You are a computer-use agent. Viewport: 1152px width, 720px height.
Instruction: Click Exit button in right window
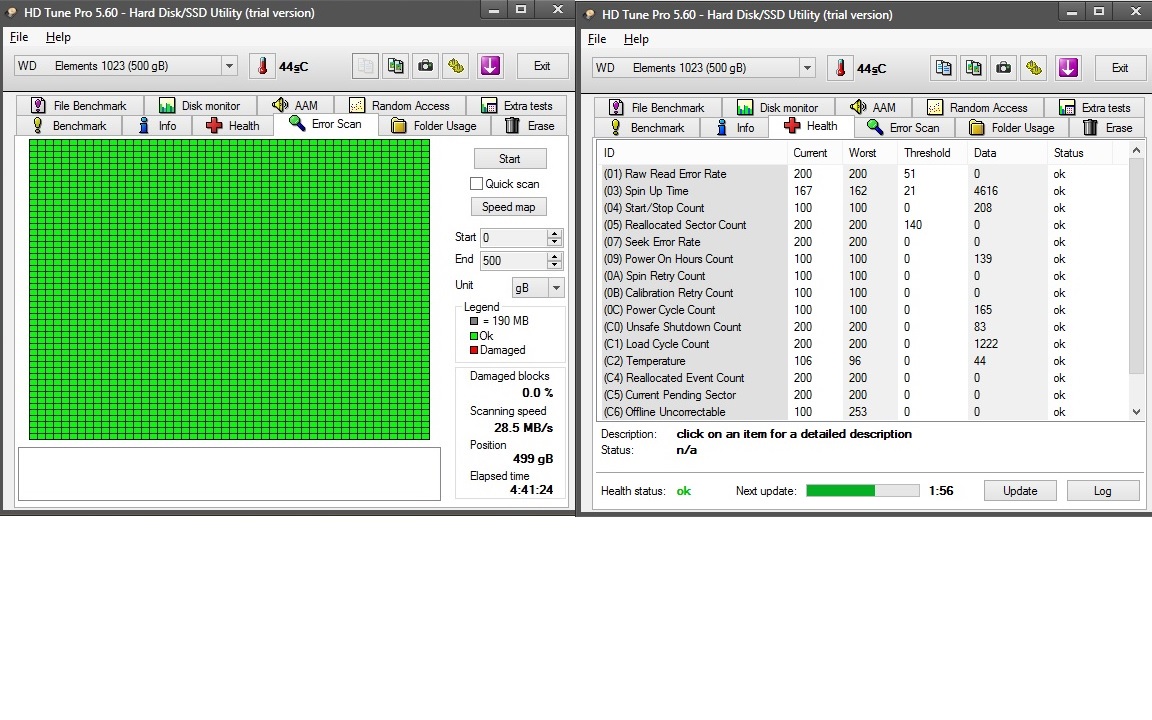pyautogui.click(x=1120, y=68)
